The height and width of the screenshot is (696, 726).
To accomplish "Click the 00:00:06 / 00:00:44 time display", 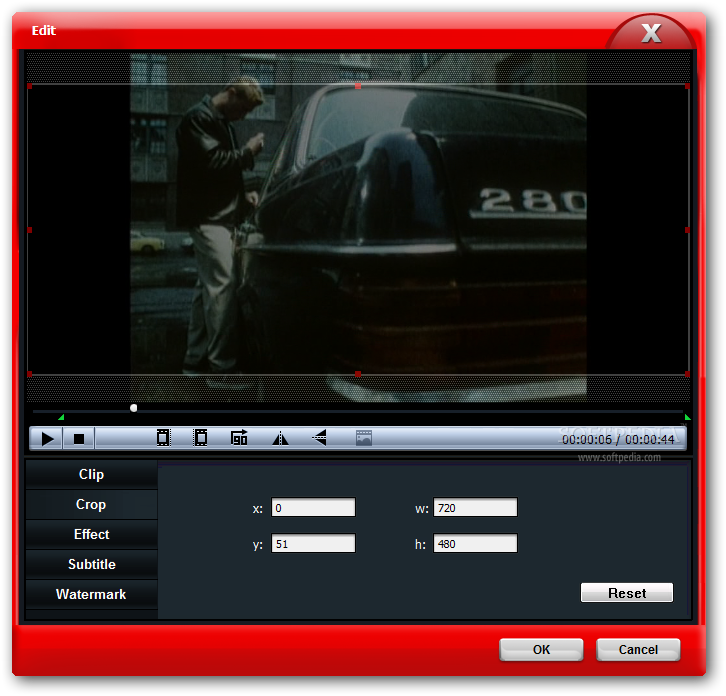I will [618, 439].
